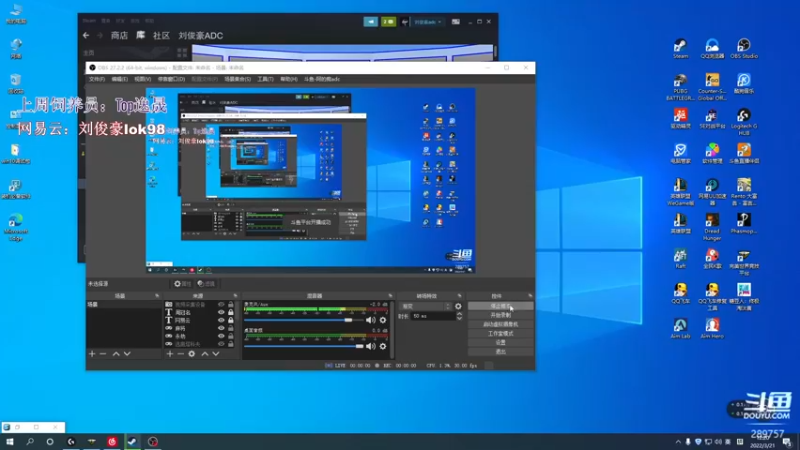
Task: Pop out the Sources dock panel
Action: point(235,296)
